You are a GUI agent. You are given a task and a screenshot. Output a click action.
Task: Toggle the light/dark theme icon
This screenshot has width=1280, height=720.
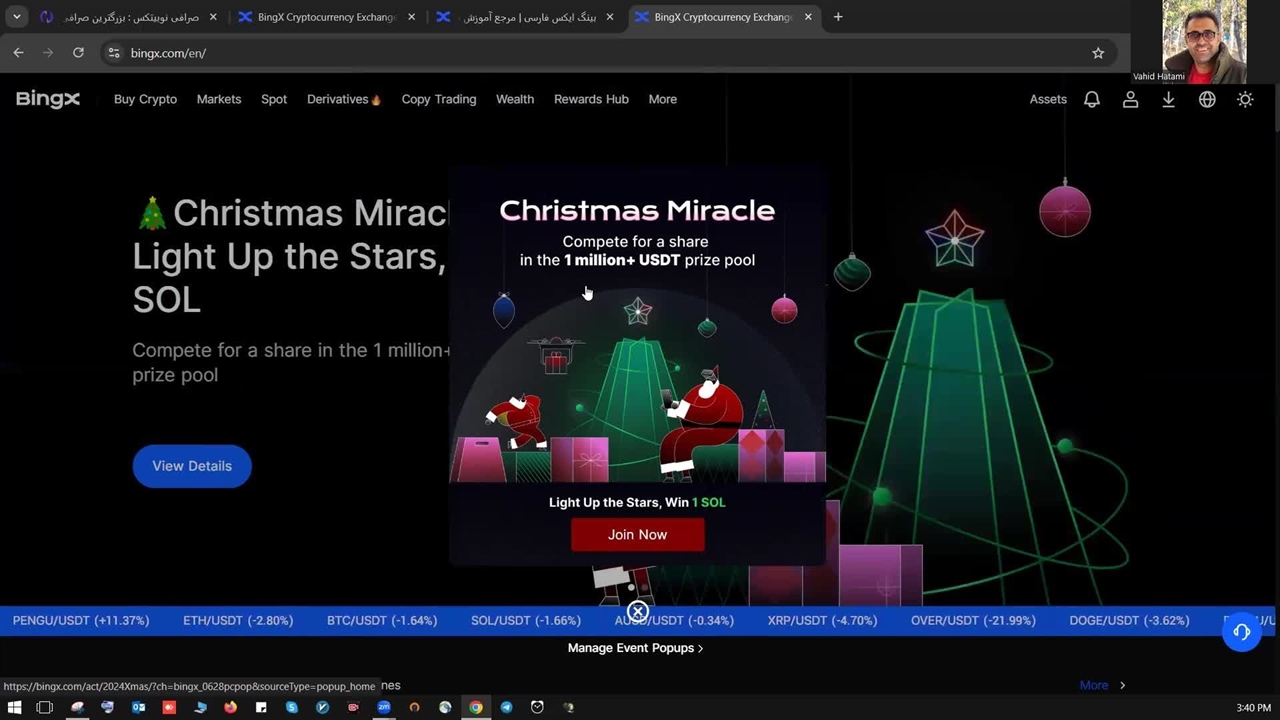point(1245,99)
